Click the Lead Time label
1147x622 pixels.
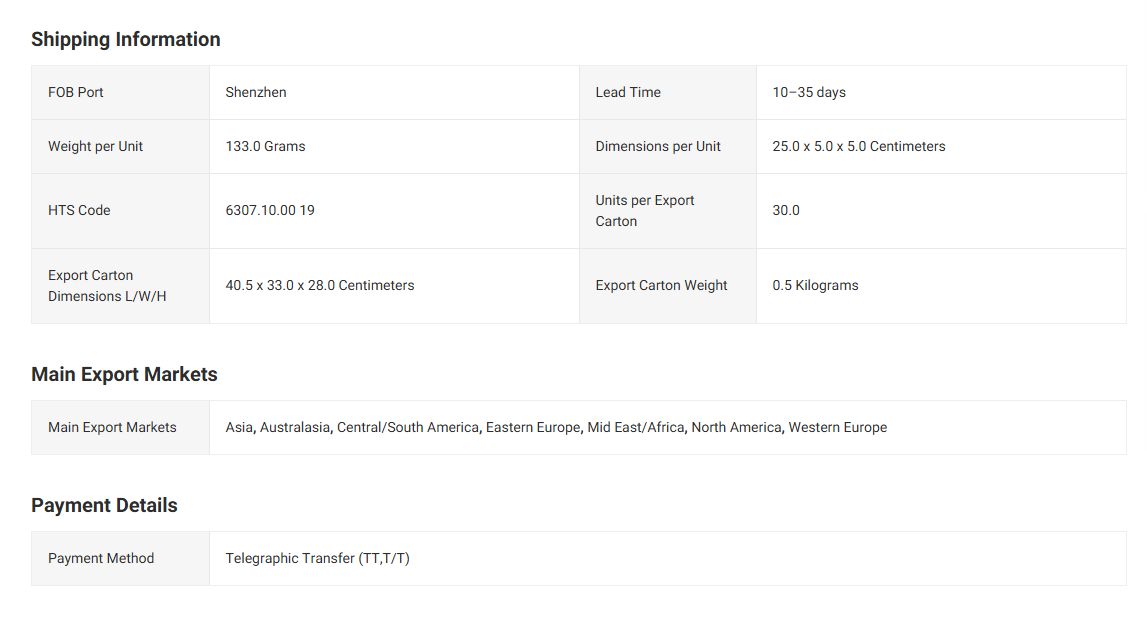pyautogui.click(x=628, y=92)
